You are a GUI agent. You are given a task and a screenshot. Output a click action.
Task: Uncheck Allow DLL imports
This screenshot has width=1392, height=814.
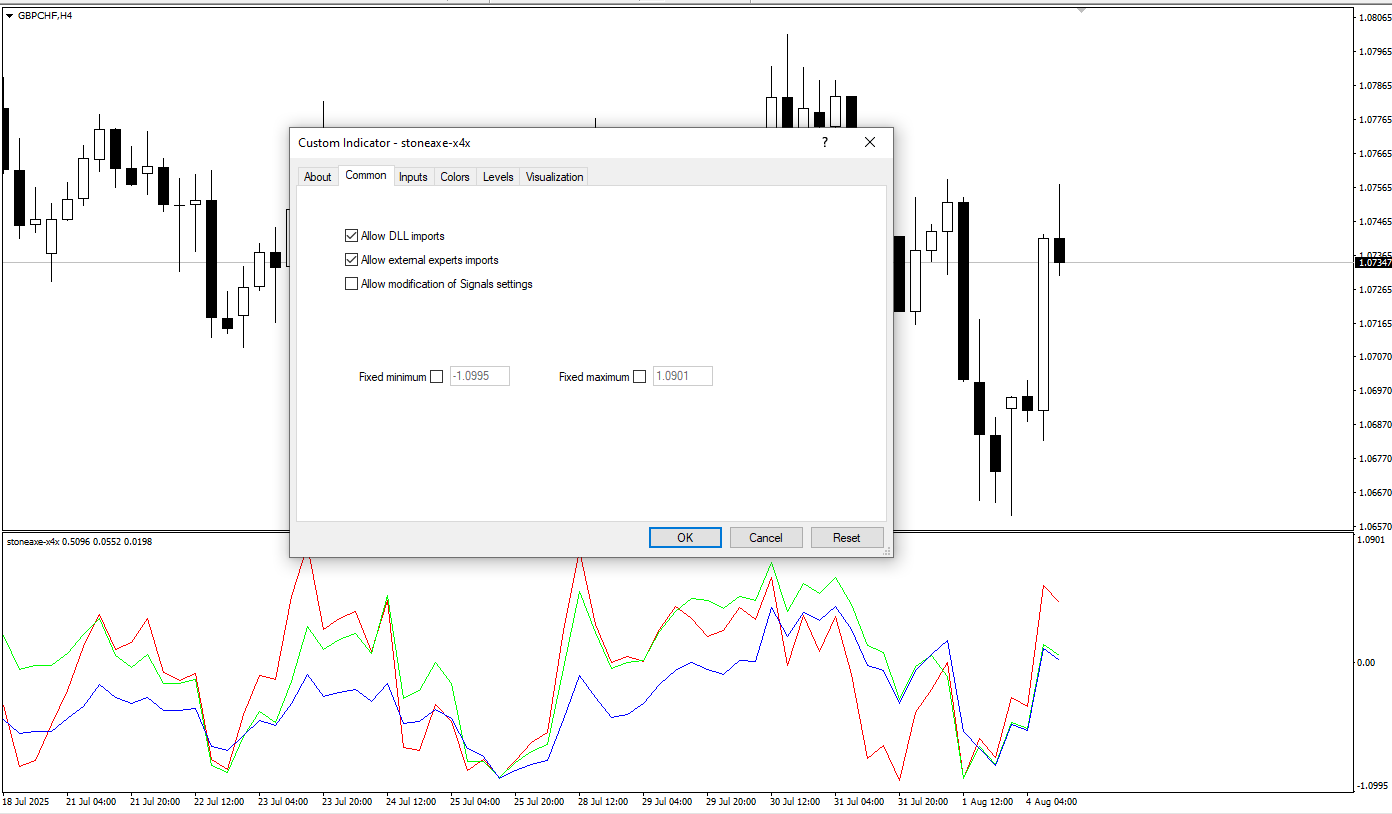(x=351, y=236)
